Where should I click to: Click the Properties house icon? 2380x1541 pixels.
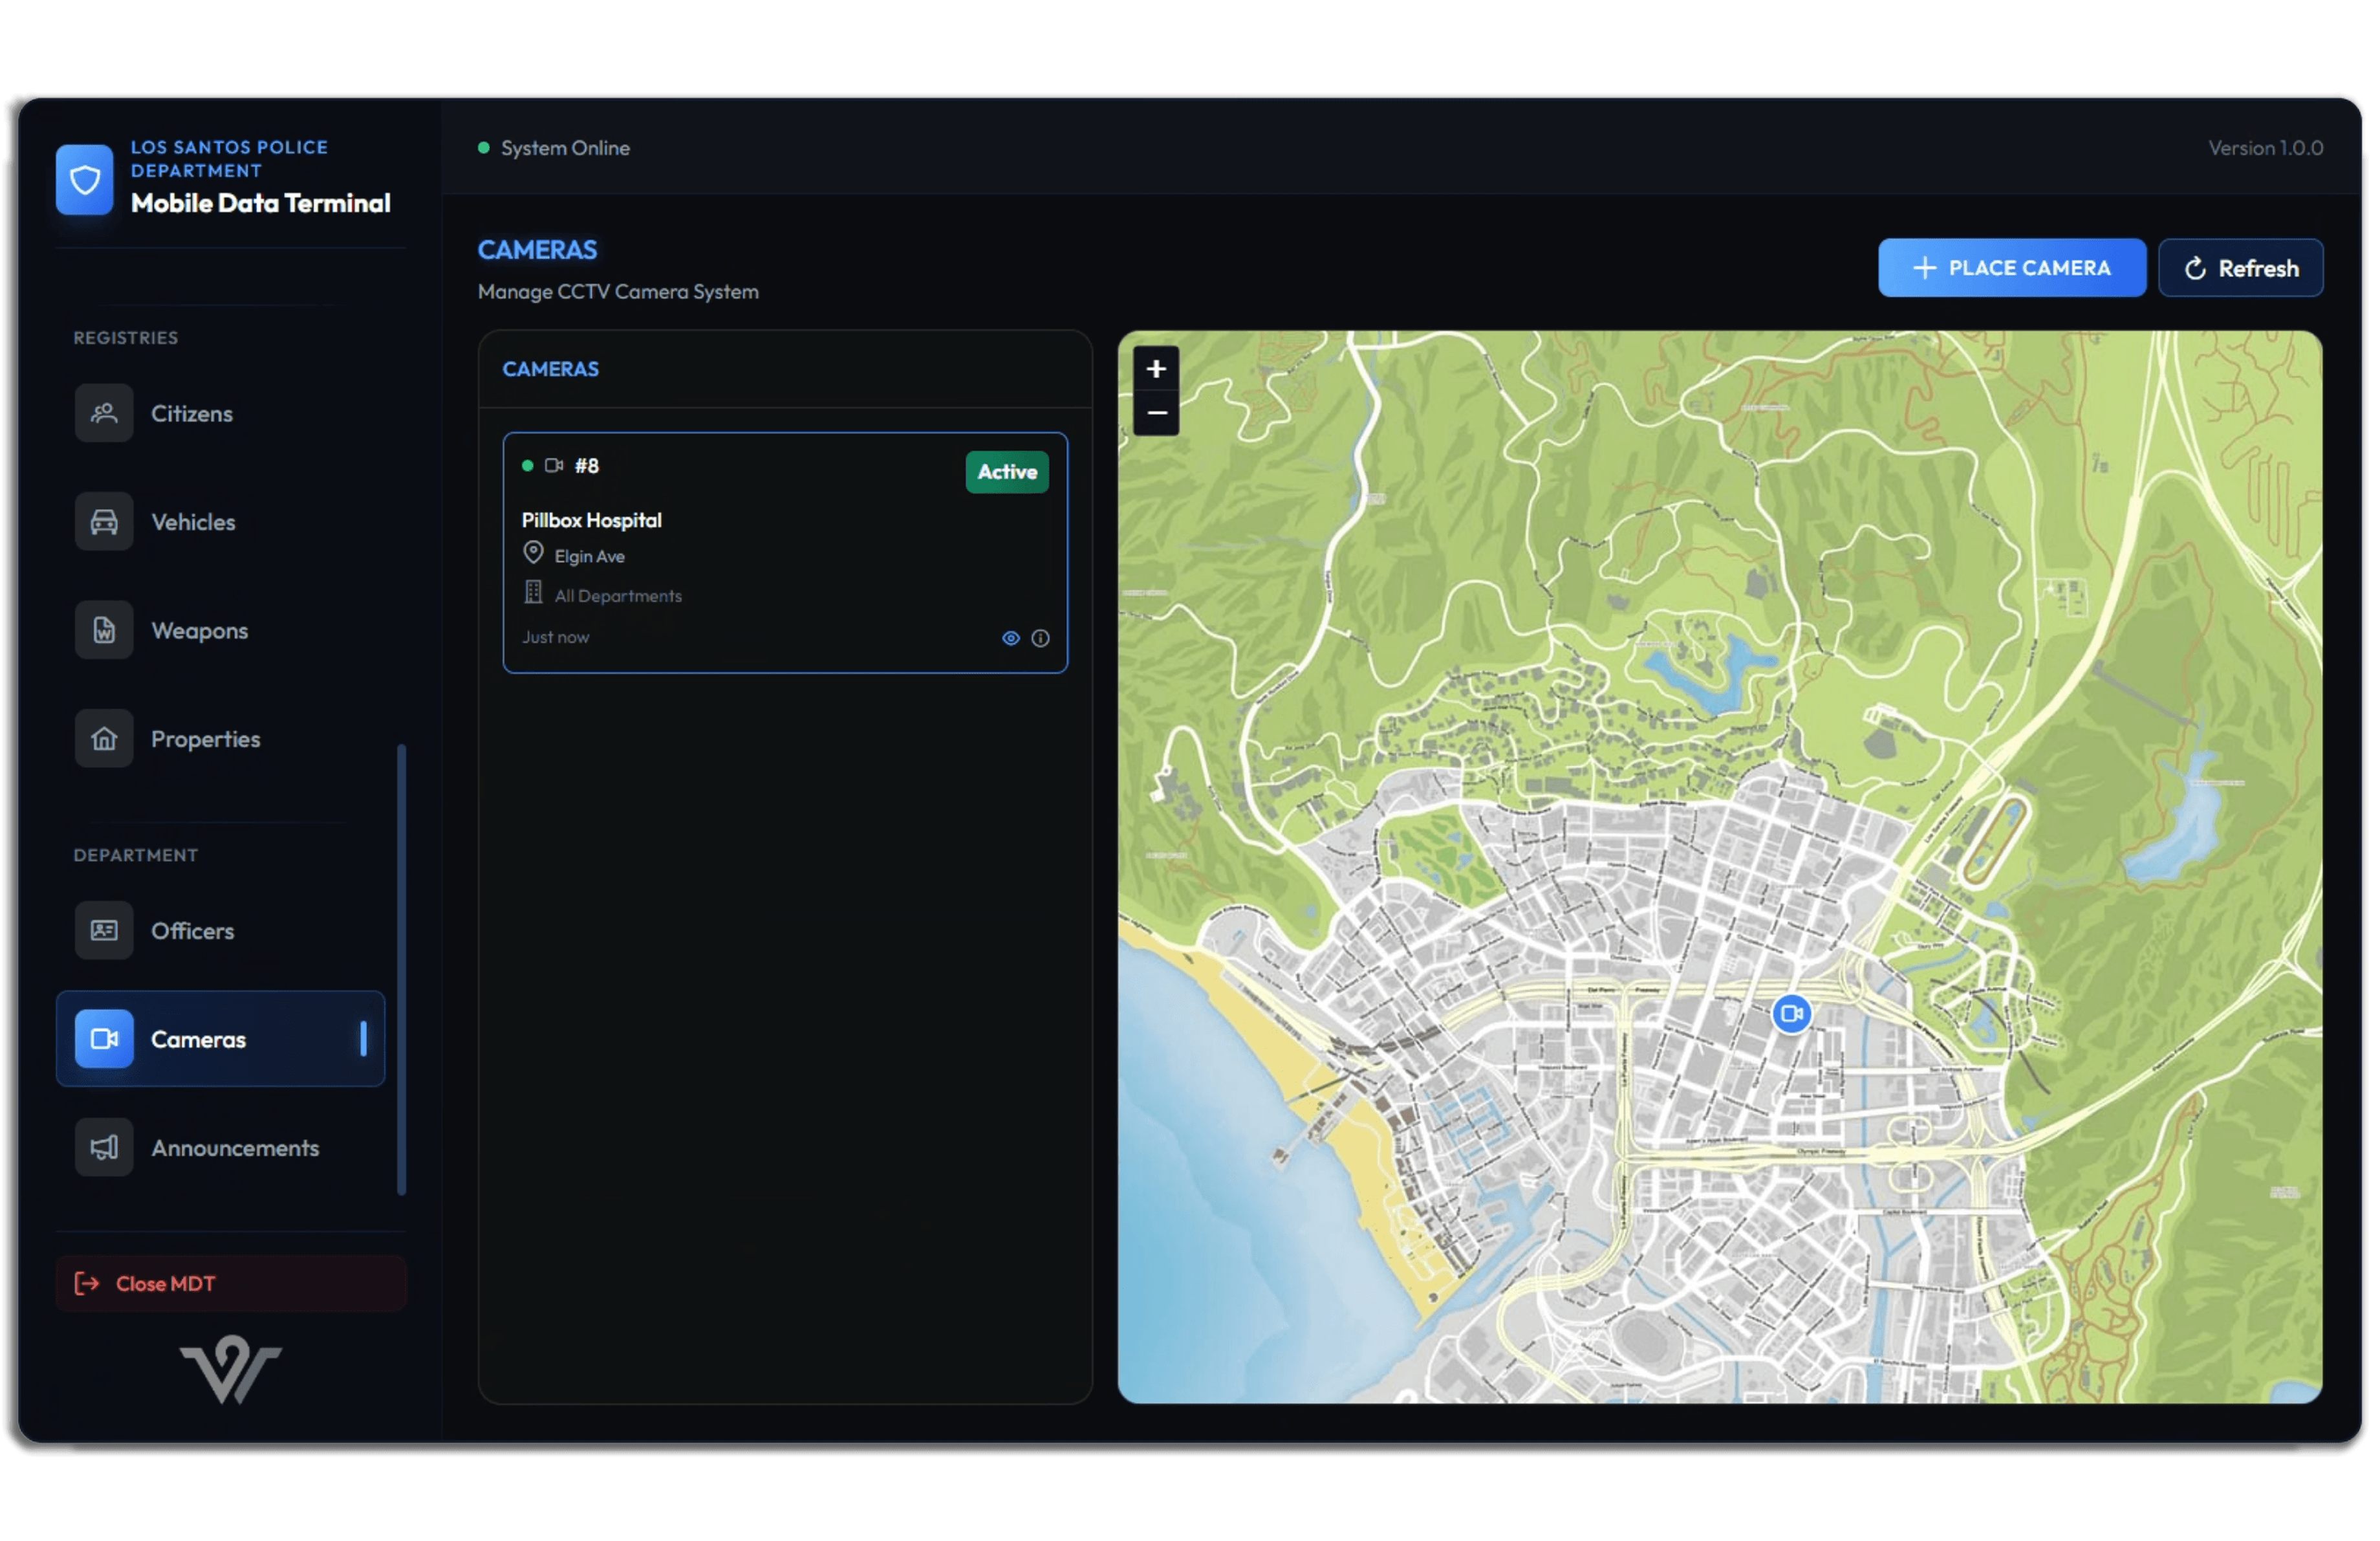pyautogui.click(x=104, y=739)
